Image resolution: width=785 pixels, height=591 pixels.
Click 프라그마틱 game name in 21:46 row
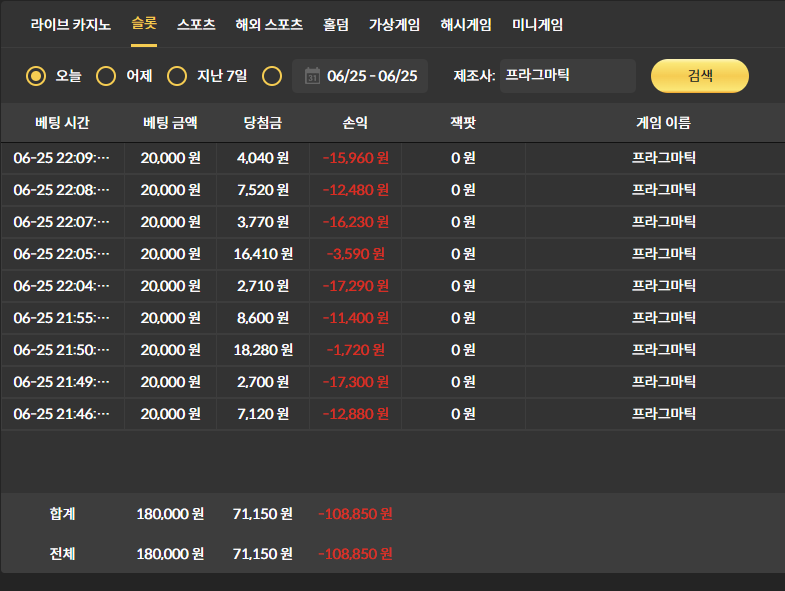click(664, 414)
